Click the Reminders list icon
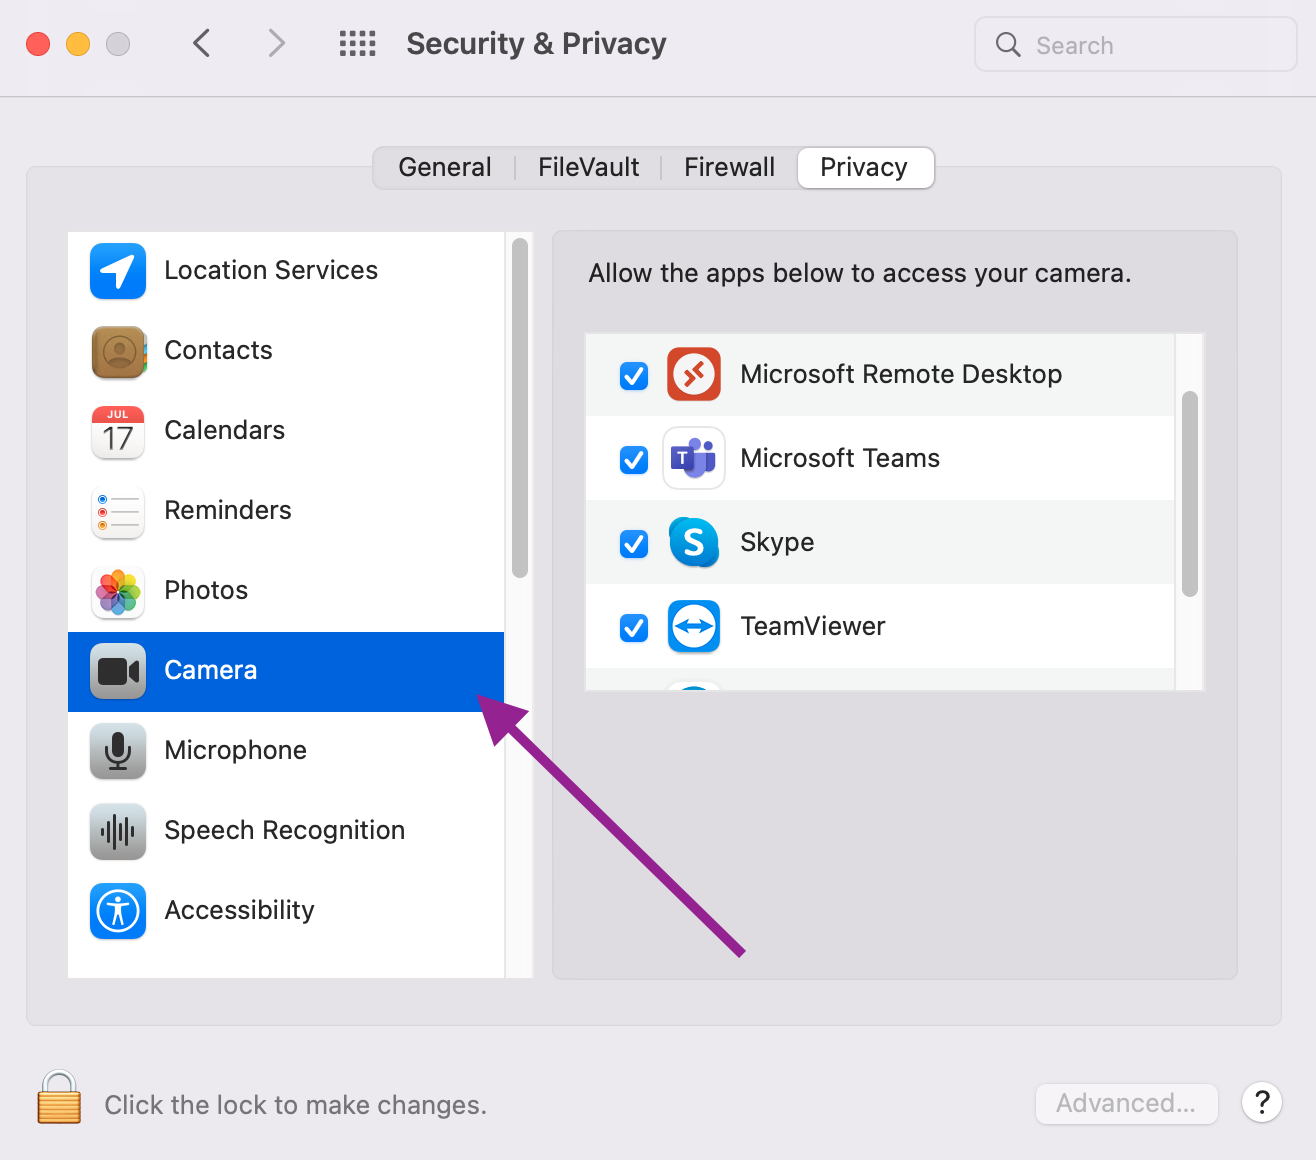The width and height of the screenshot is (1316, 1160). pyautogui.click(x=118, y=512)
